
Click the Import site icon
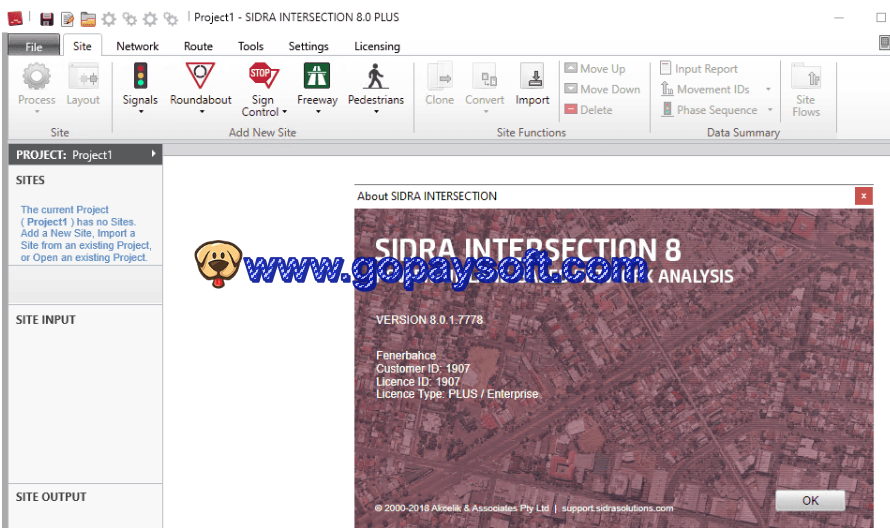[x=532, y=76]
